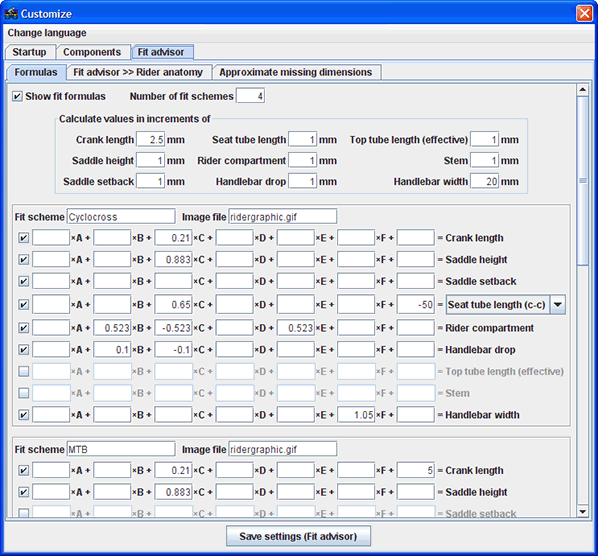Uncheck MTB Crank length formula checkbox
The height and width of the screenshot is (556, 598).
(23, 471)
